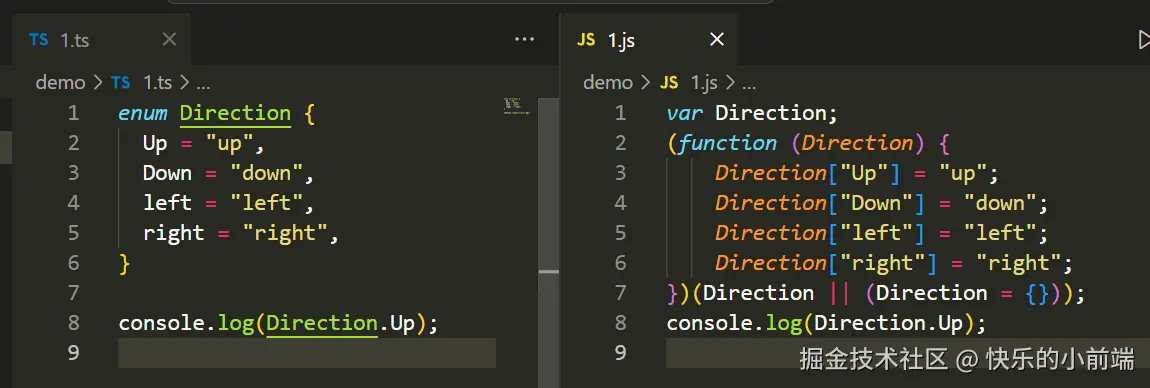This screenshot has width=1150, height=388.
Task: Click the enum keyword on line 1
Action: pos(142,113)
